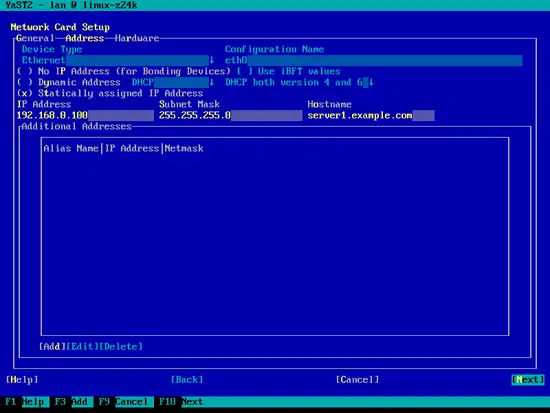Click the Netmask column header
The image size is (550, 413).
184,148
